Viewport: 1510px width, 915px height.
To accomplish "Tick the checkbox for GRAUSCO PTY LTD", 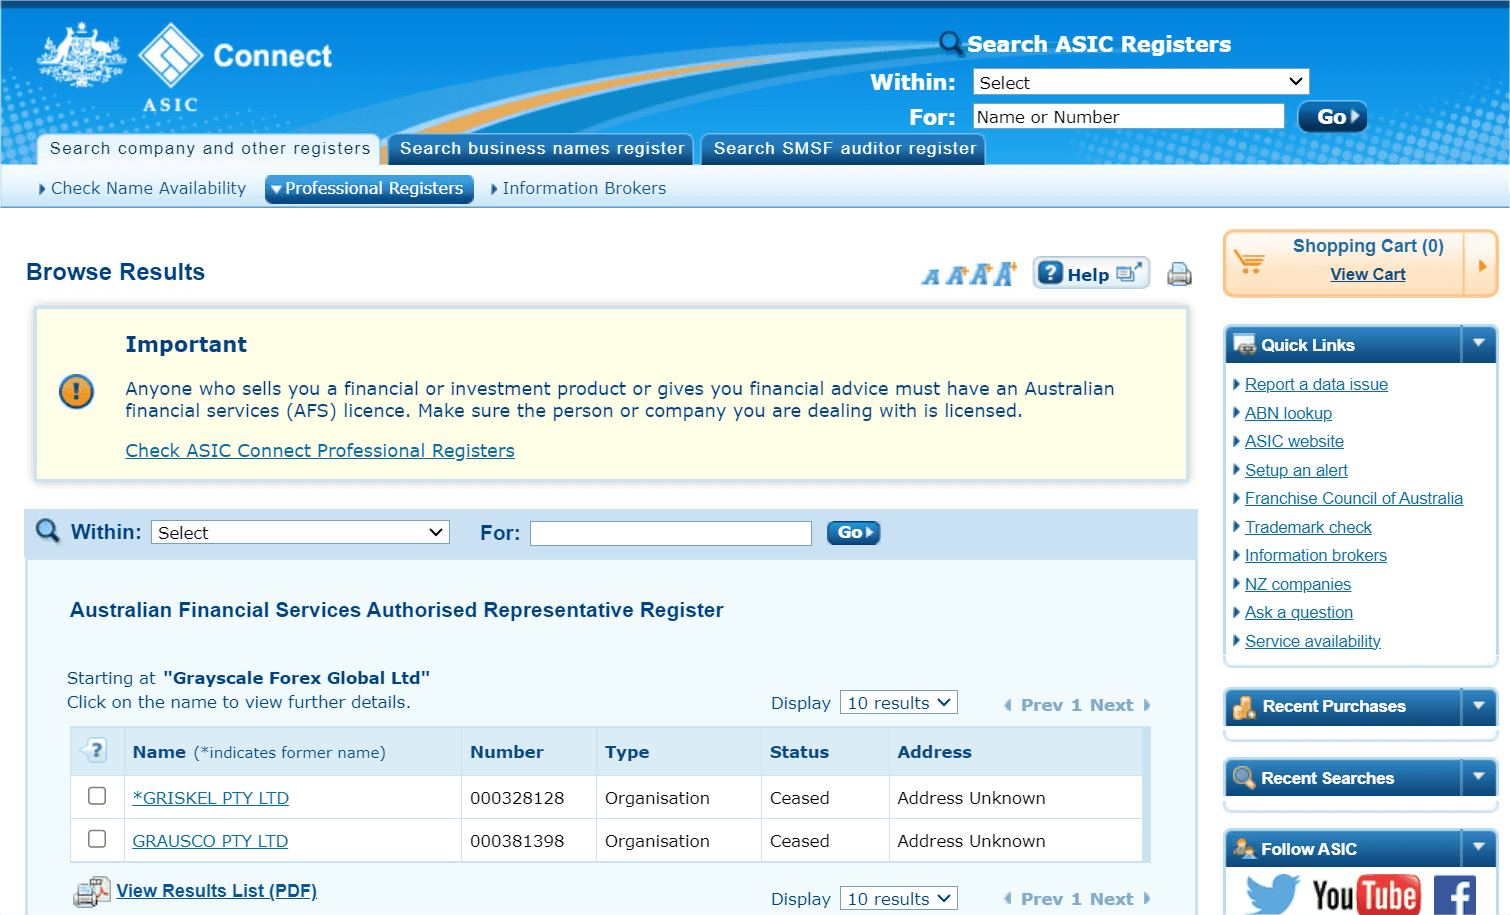I will tap(97, 839).
